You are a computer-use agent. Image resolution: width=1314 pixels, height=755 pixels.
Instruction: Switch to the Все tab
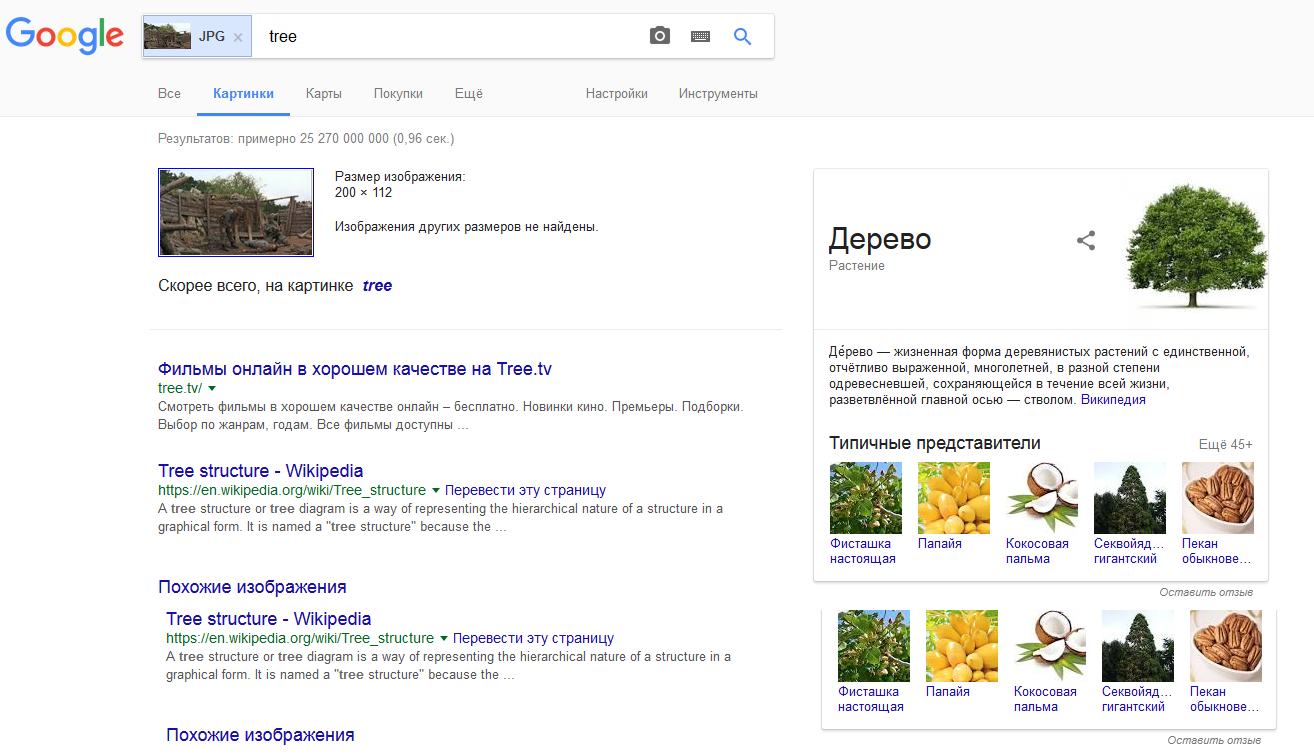point(170,93)
